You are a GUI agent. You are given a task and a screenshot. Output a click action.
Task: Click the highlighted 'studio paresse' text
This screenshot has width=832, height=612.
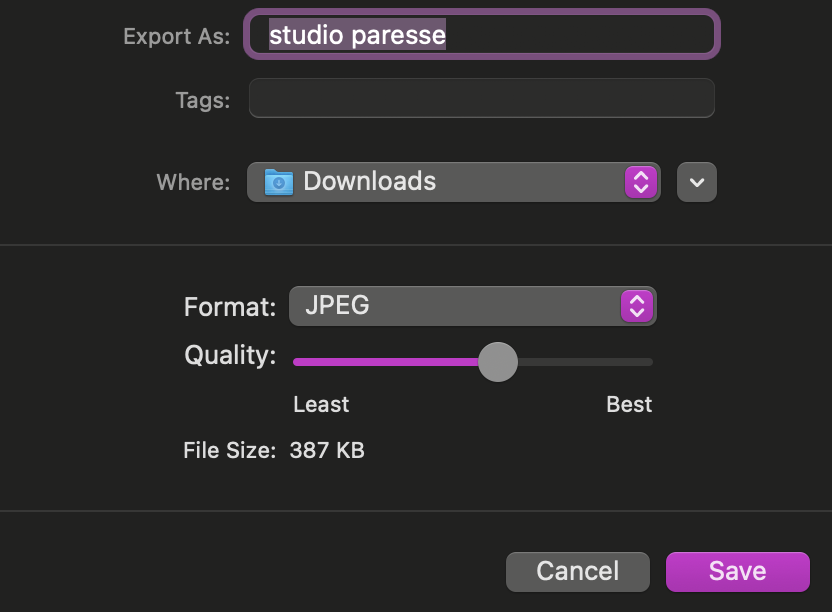click(x=357, y=35)
